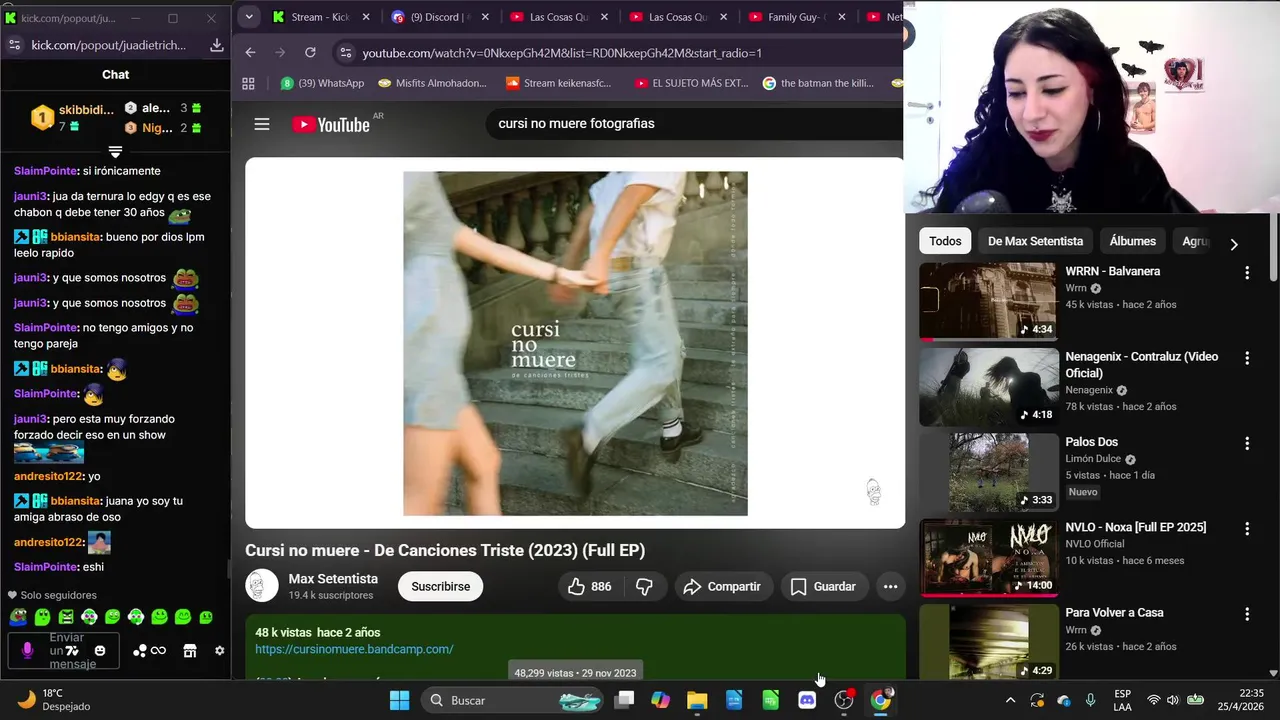Open the WhatsApp bookmark
The width and height of the screenshot is (1280, 720).
322,83
